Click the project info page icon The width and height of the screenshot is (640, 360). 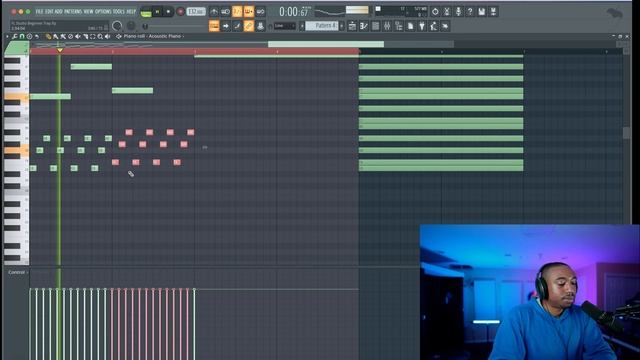410,26
